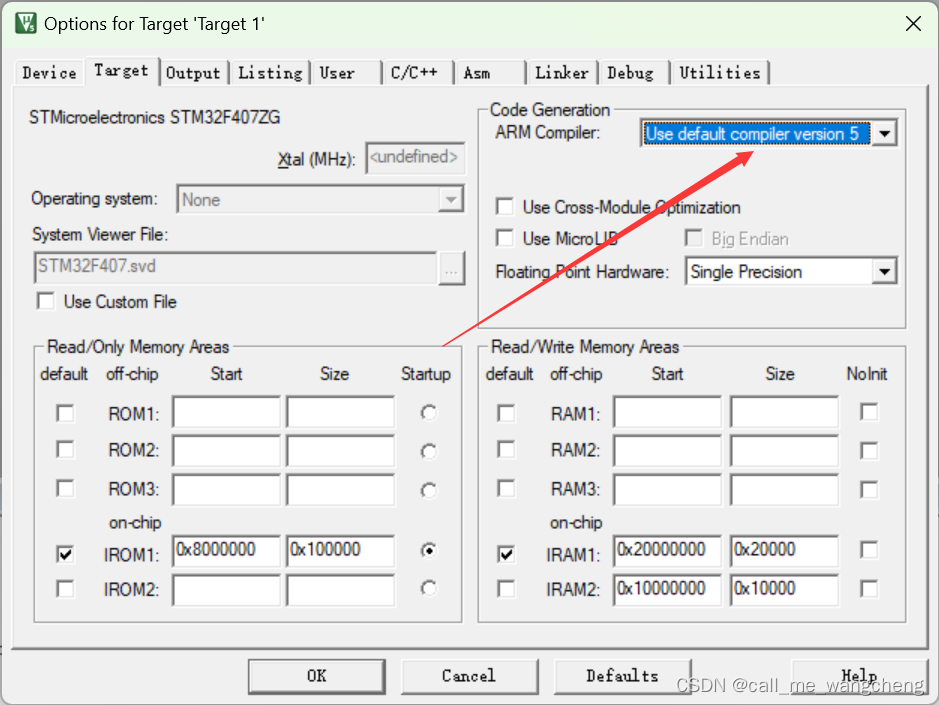
Task: Click the IROM2 Start address field
Action: click(226, 590)
